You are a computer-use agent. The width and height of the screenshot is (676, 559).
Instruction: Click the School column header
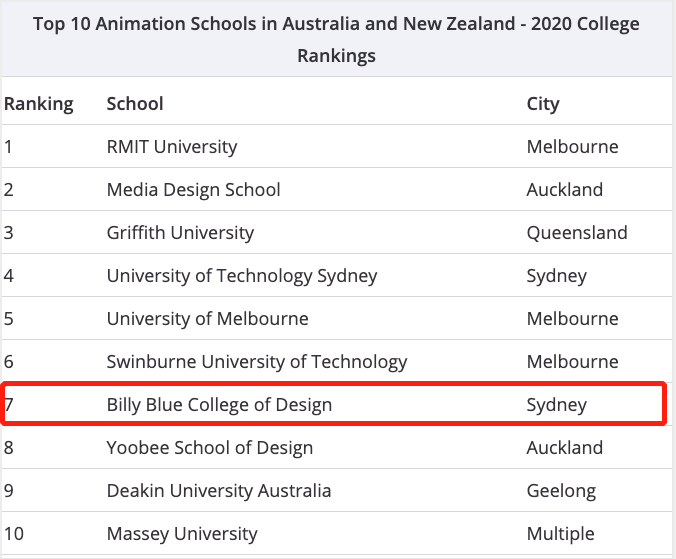135,104
